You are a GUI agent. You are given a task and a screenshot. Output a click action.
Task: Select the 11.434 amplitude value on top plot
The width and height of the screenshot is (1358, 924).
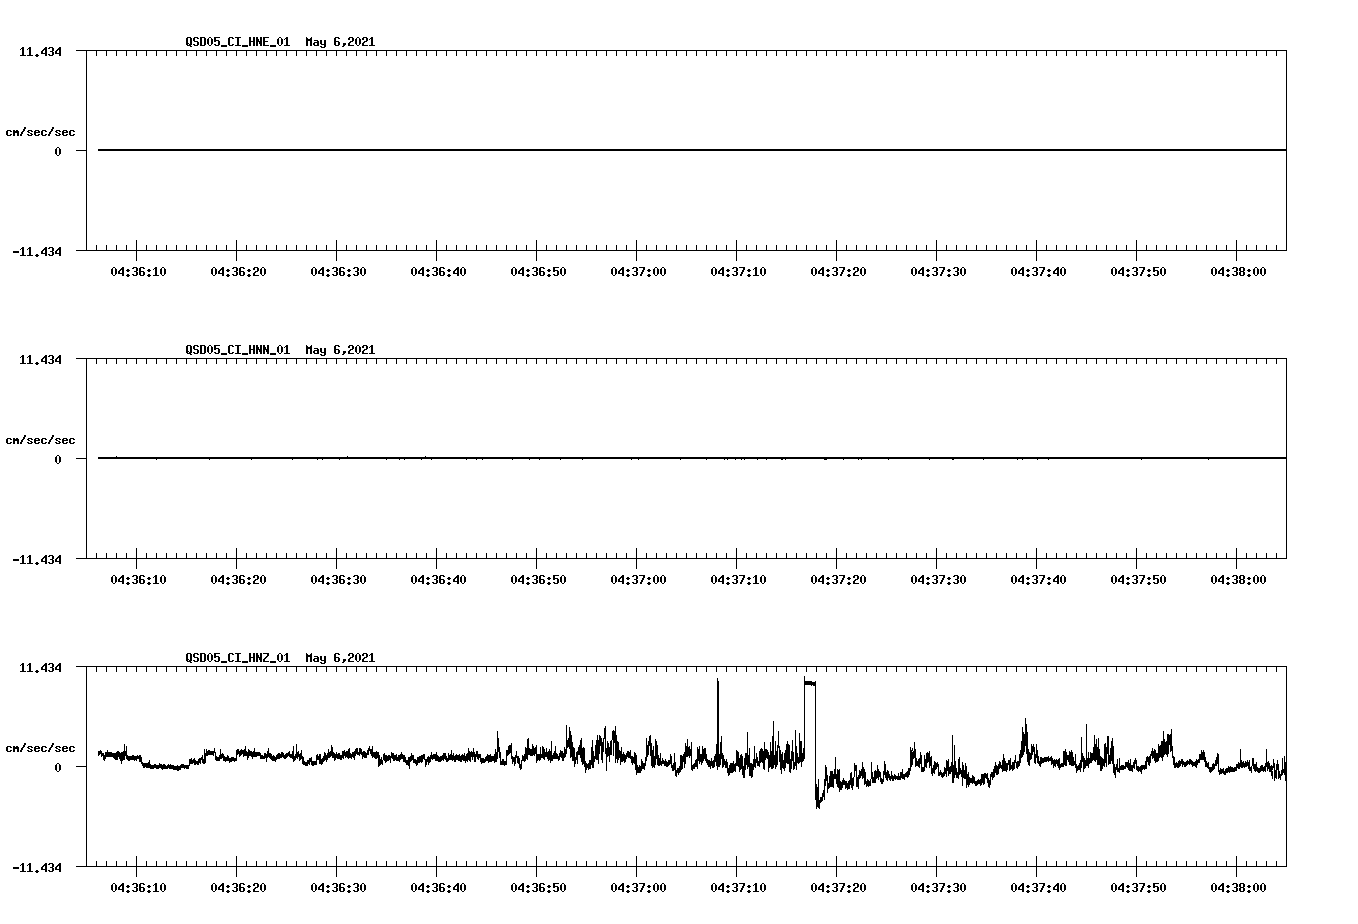[x=43, y=52]
